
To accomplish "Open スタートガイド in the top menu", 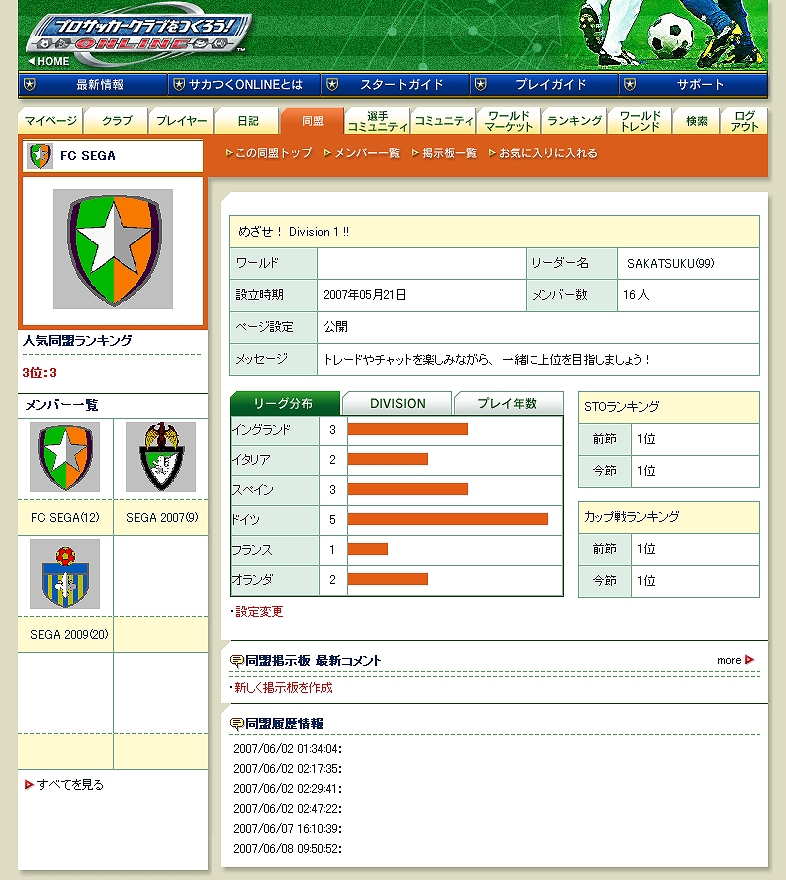I will [x=400, y=85].
